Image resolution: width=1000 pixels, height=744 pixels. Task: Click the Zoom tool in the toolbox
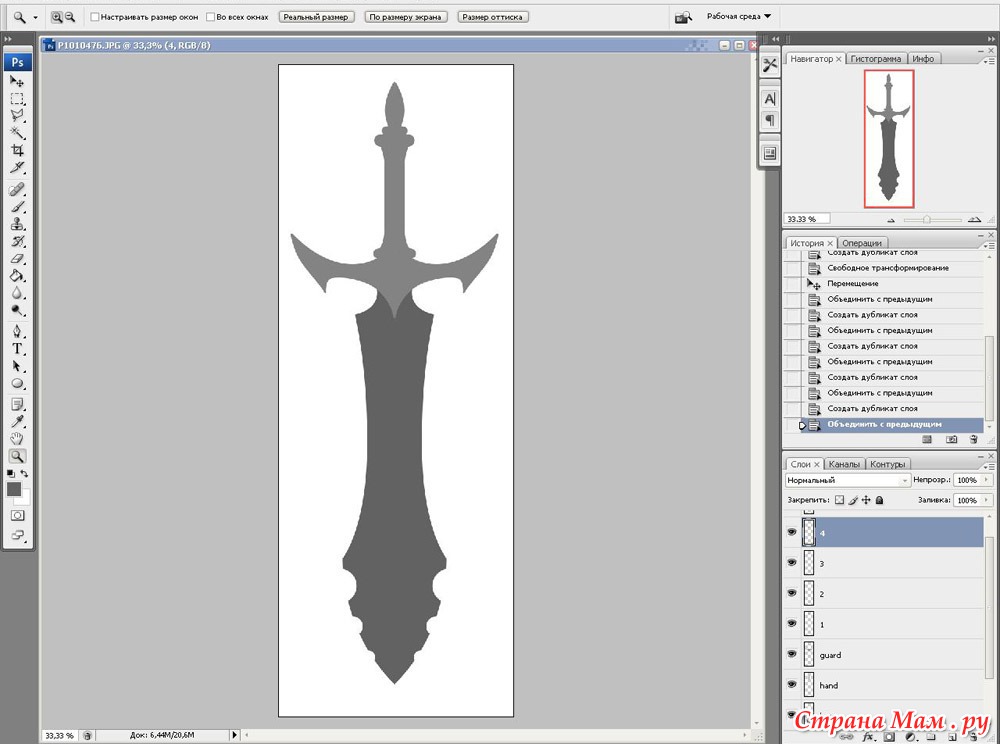click(x=17, y=456)
